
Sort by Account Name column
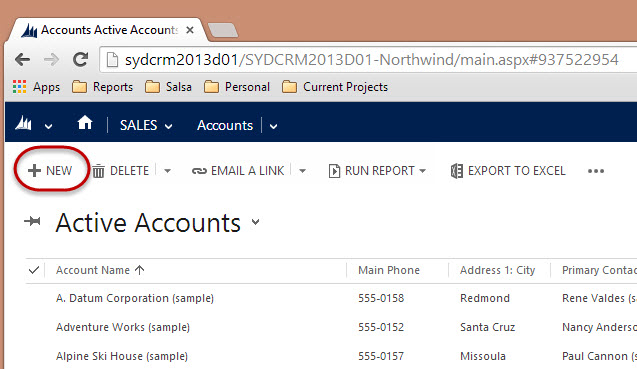pos(100,270)
